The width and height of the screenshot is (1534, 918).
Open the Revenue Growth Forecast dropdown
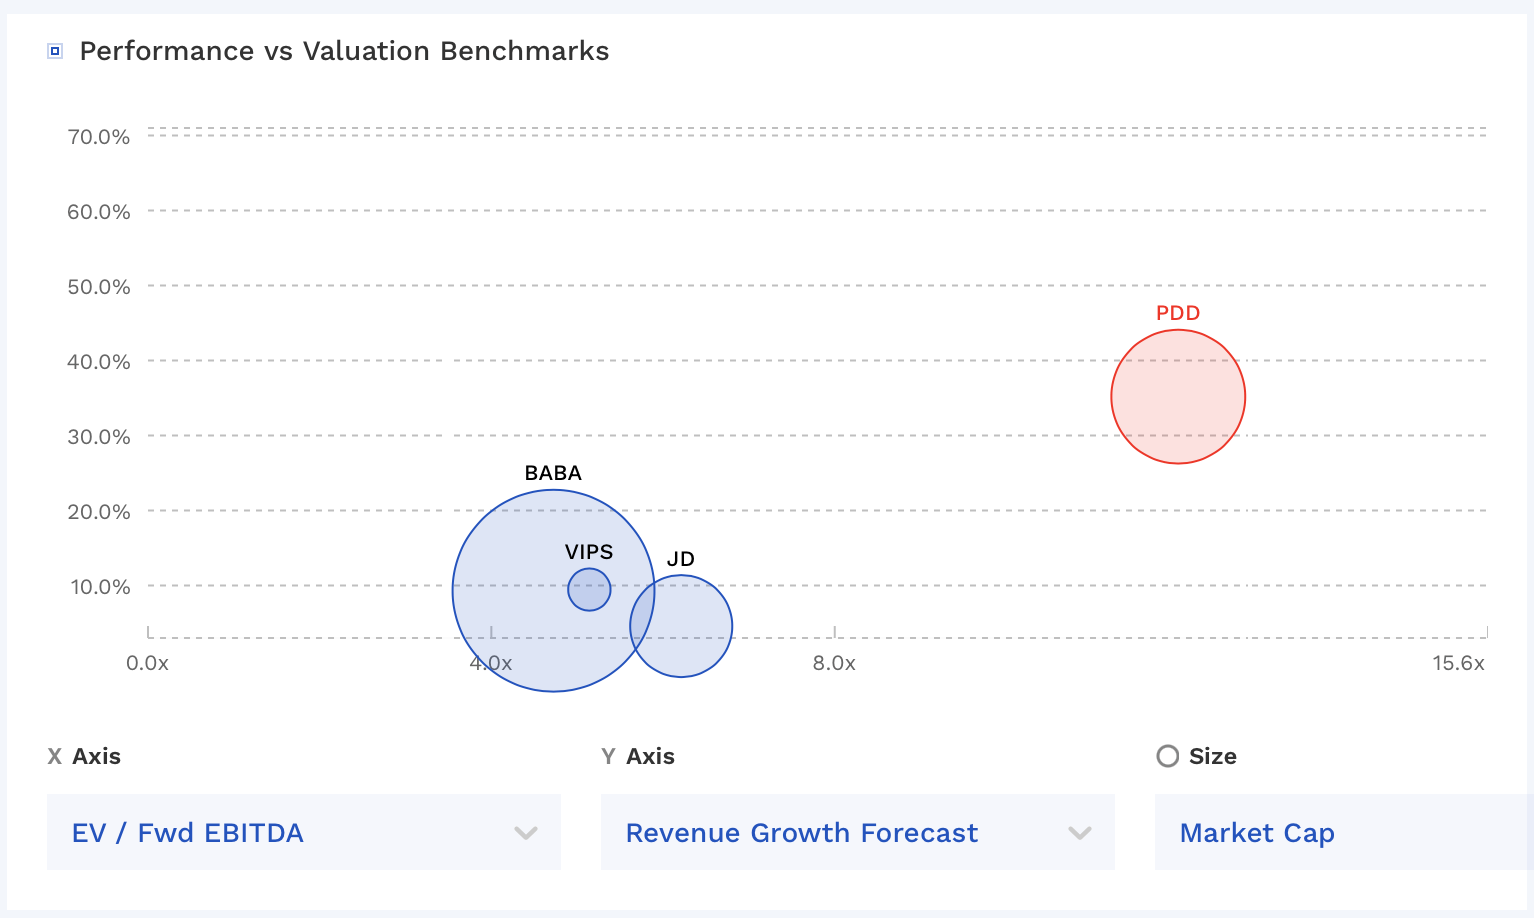858,832
